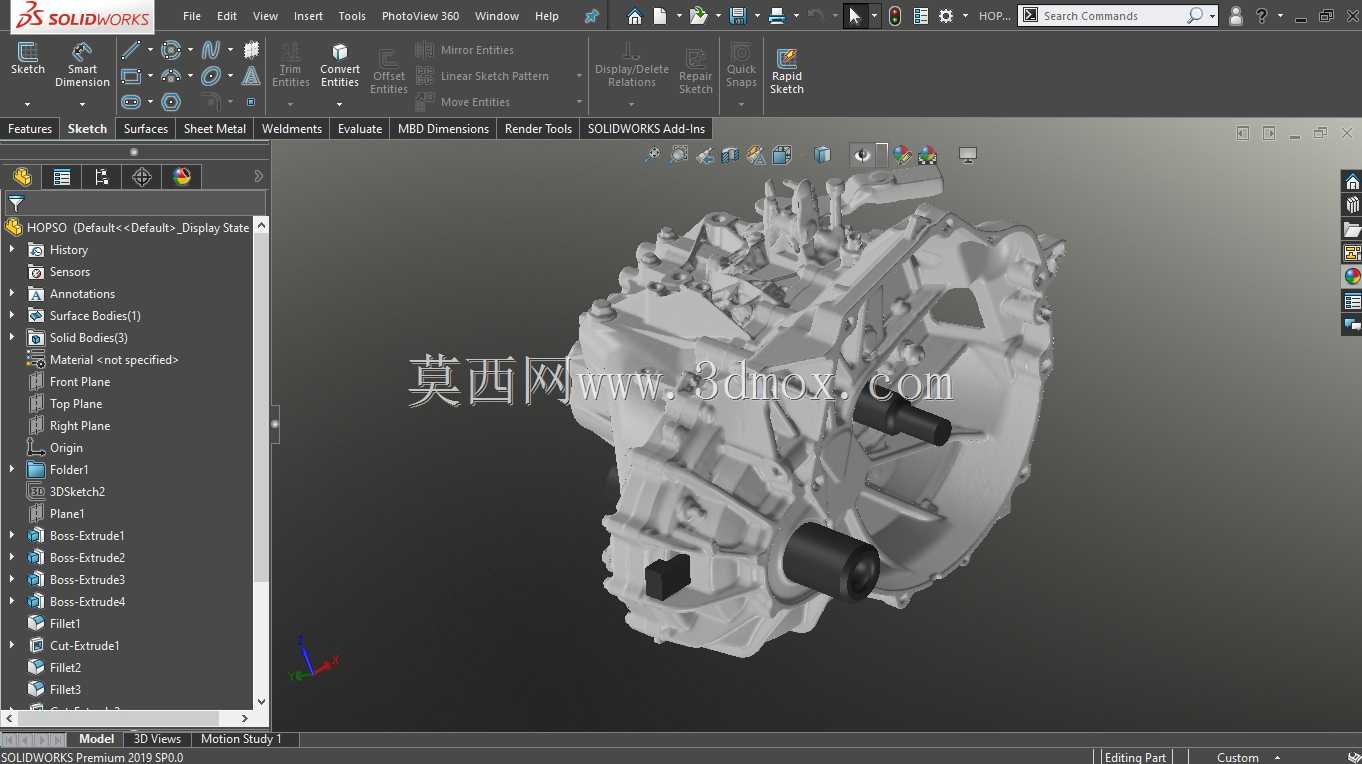Open the Display Style cube icon

(823, 155)
